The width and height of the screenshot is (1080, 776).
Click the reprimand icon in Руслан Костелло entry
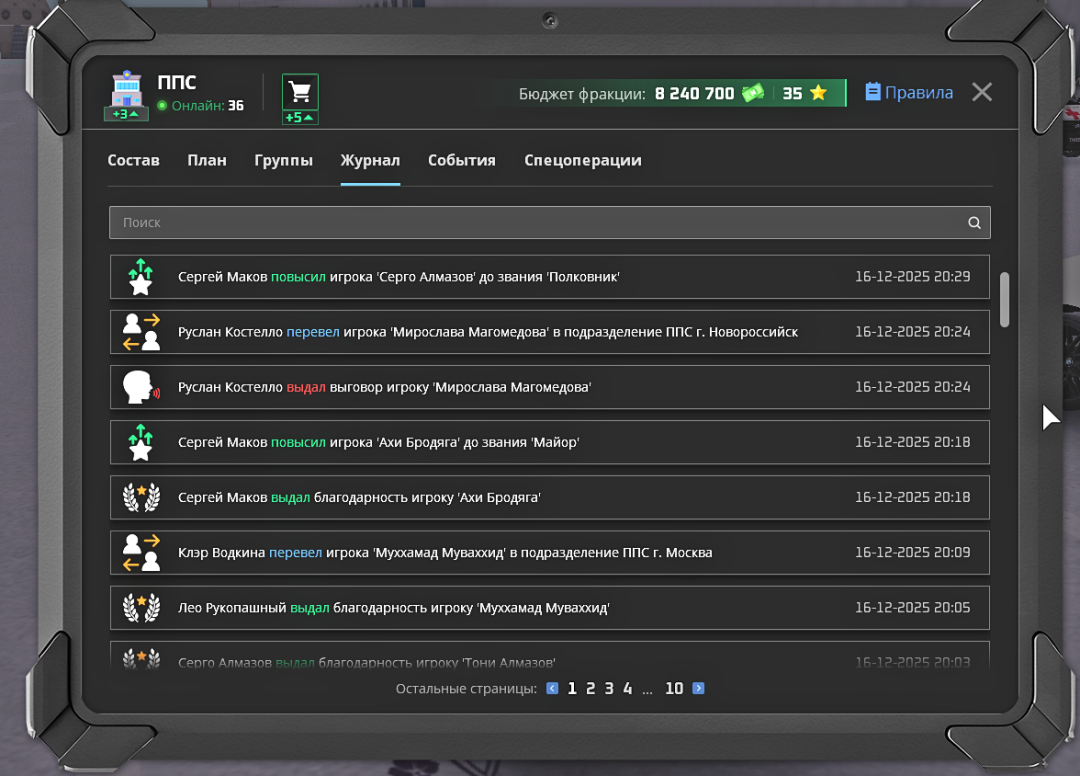[x=141, y=387]
